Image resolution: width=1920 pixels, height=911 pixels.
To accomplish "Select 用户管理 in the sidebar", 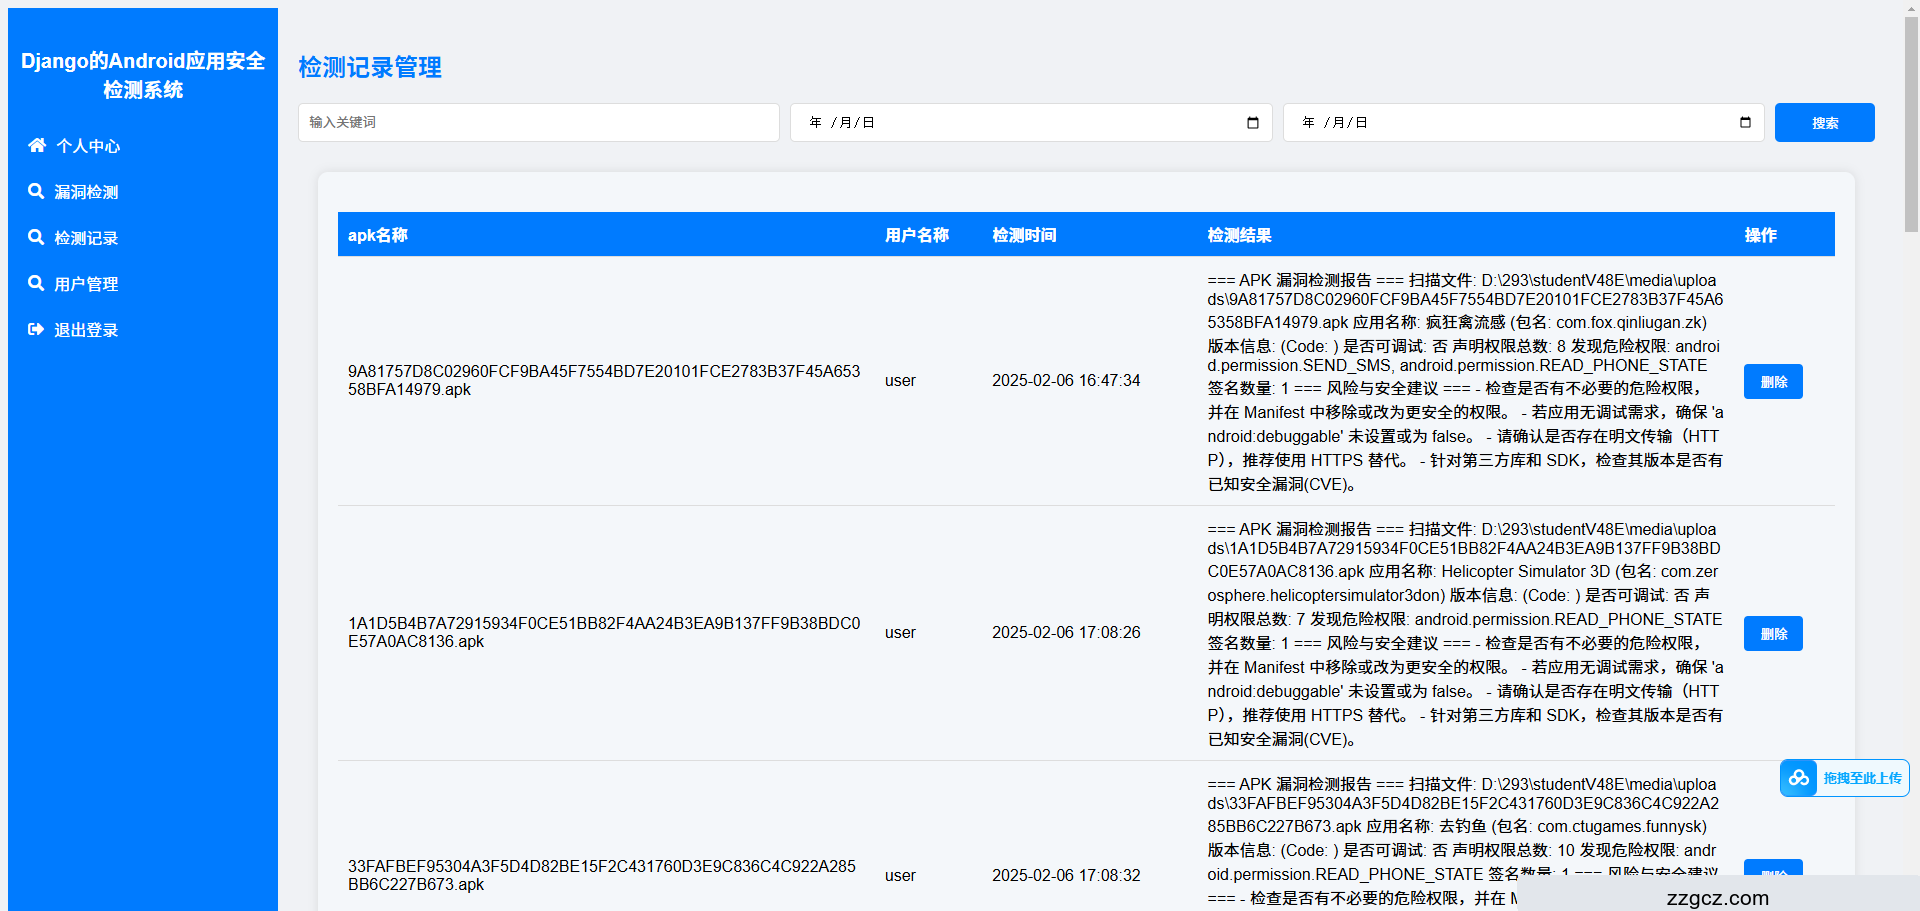I will click(x=86, y=284).
